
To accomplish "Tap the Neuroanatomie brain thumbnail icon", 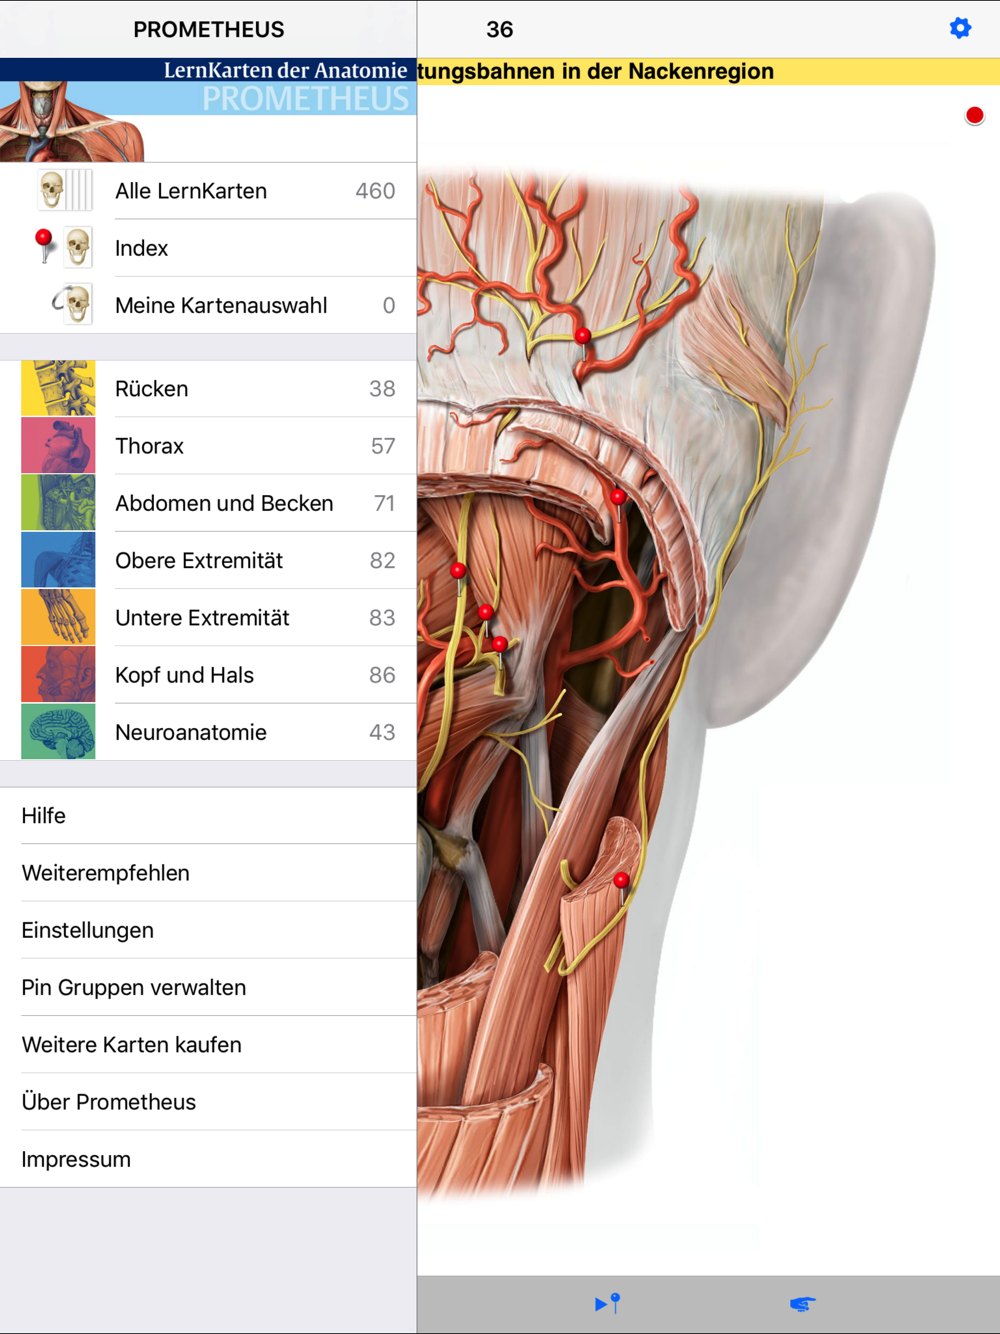I will (x=58, y=732).
